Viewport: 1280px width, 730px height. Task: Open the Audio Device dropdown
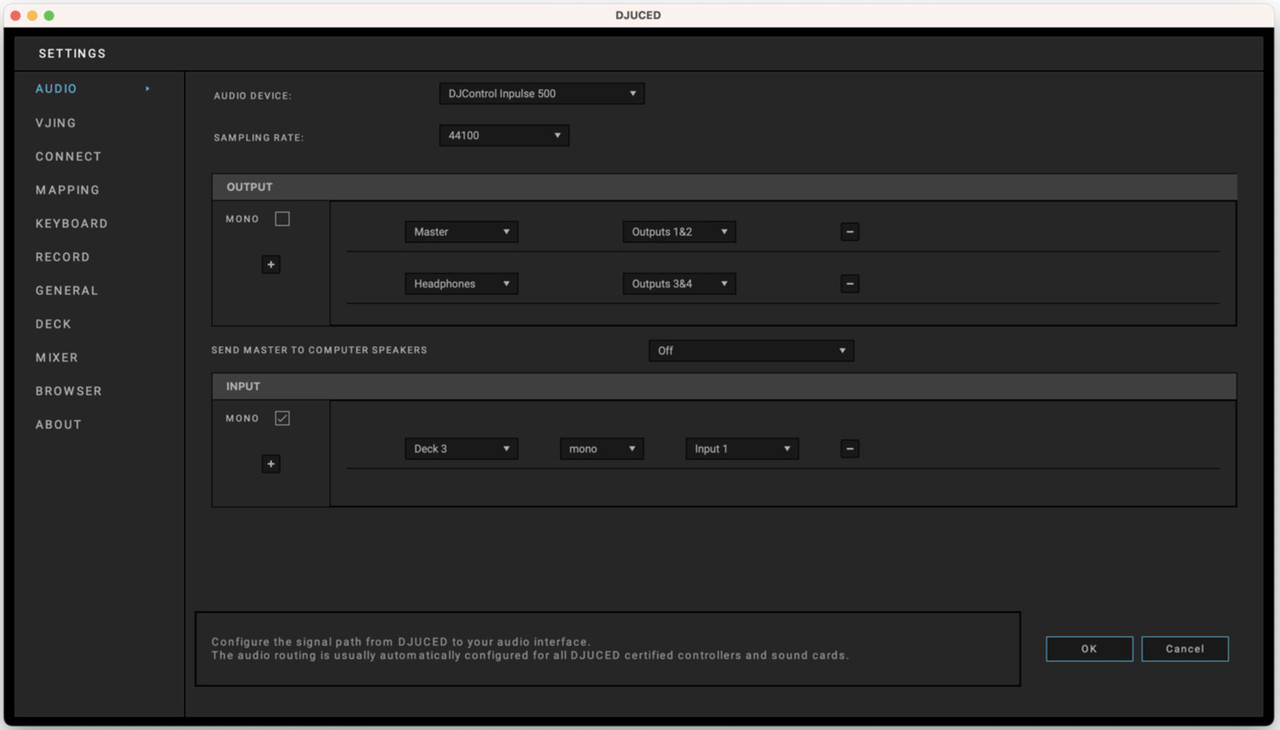point(542,94)
